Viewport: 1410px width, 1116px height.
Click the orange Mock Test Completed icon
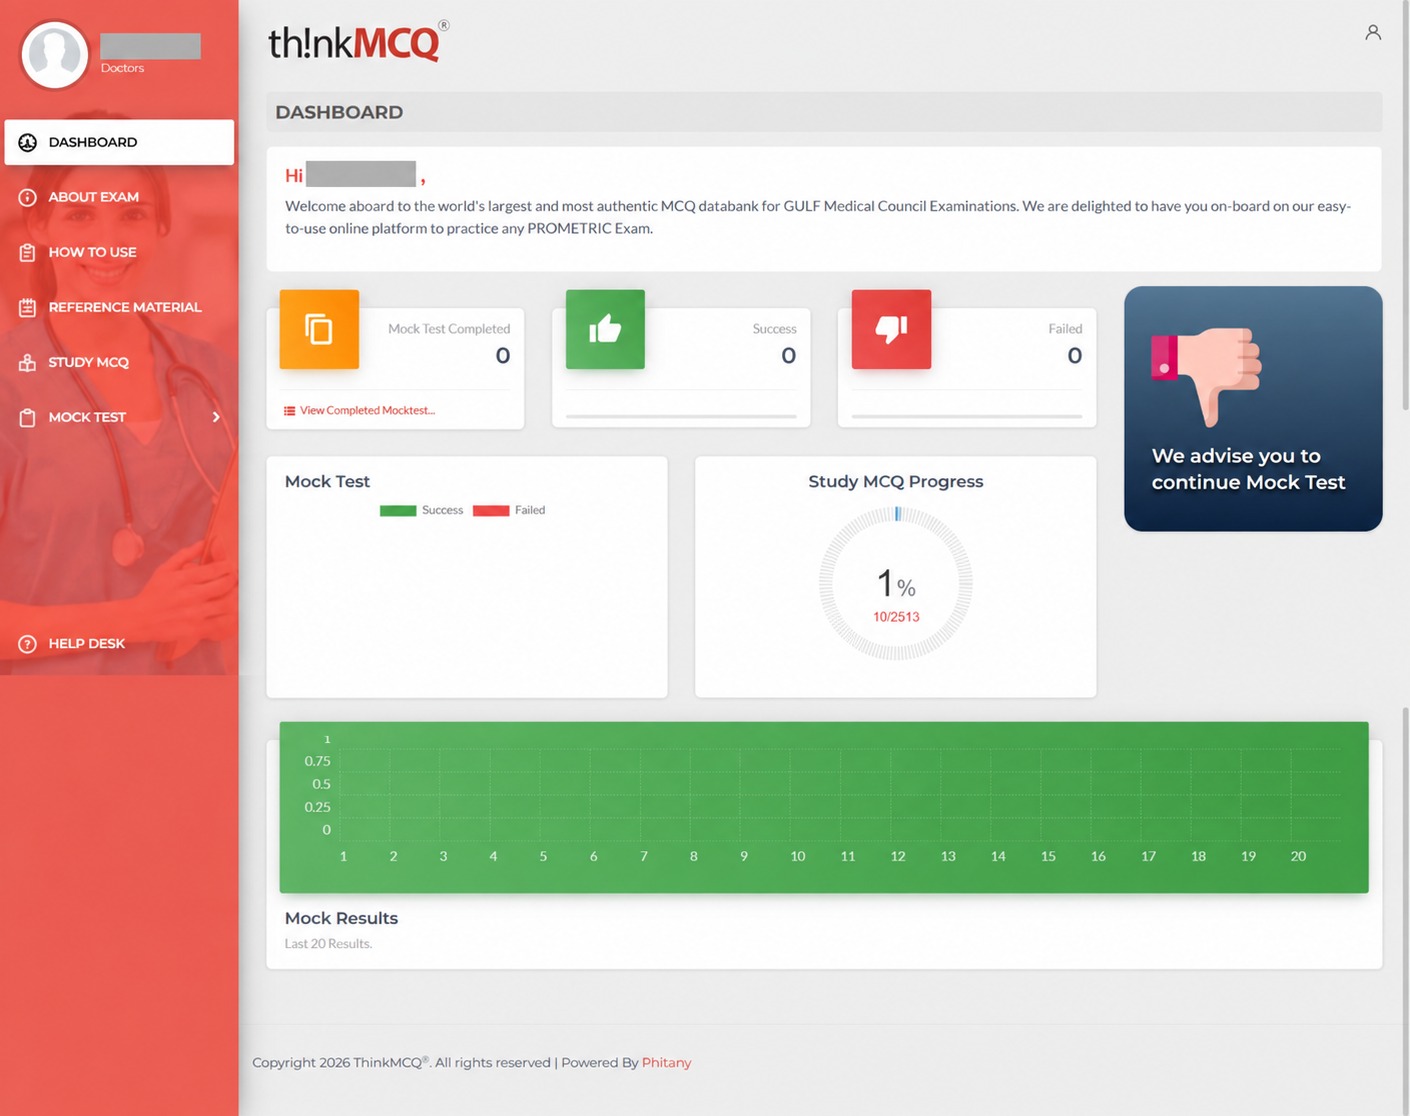(319, 329)
